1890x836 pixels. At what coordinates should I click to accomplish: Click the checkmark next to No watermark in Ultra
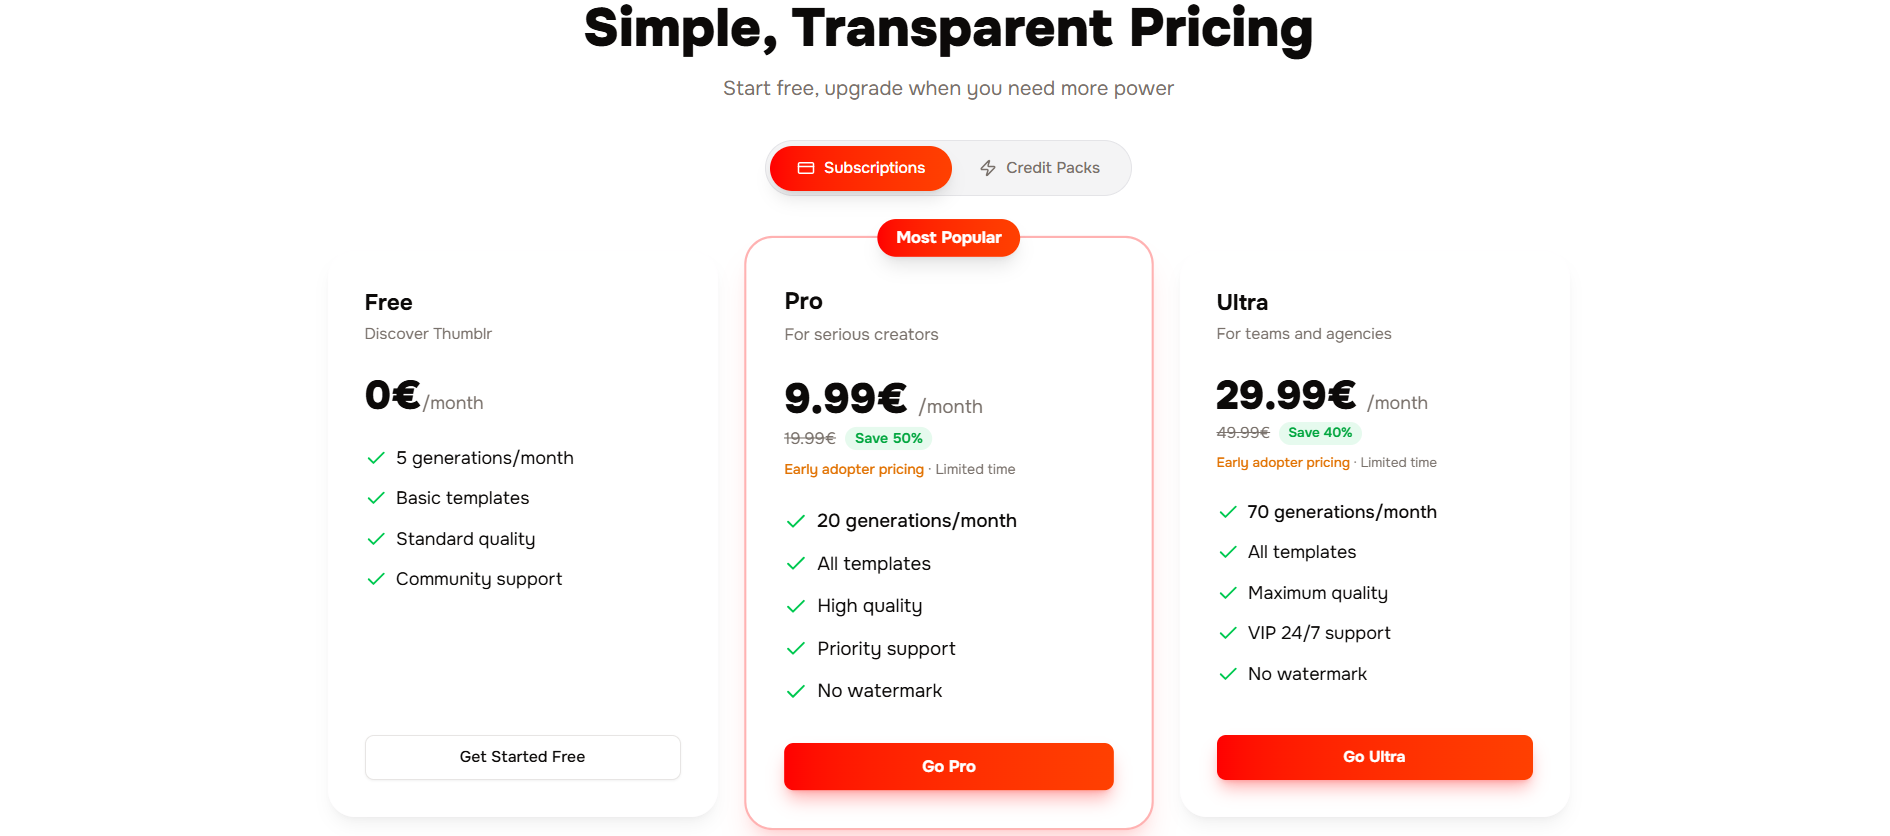1228,674
